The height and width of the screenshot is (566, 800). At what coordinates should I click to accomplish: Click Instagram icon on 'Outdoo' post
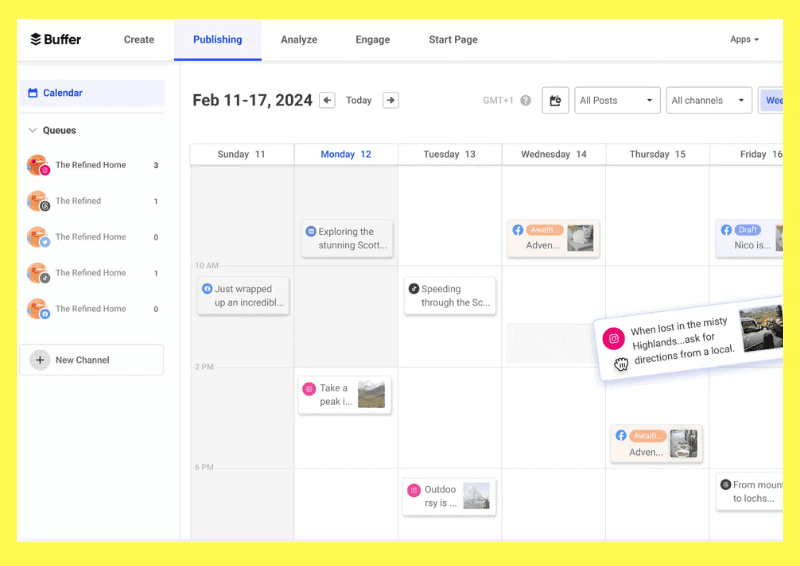pyautogui.click(x=414, y=490)
